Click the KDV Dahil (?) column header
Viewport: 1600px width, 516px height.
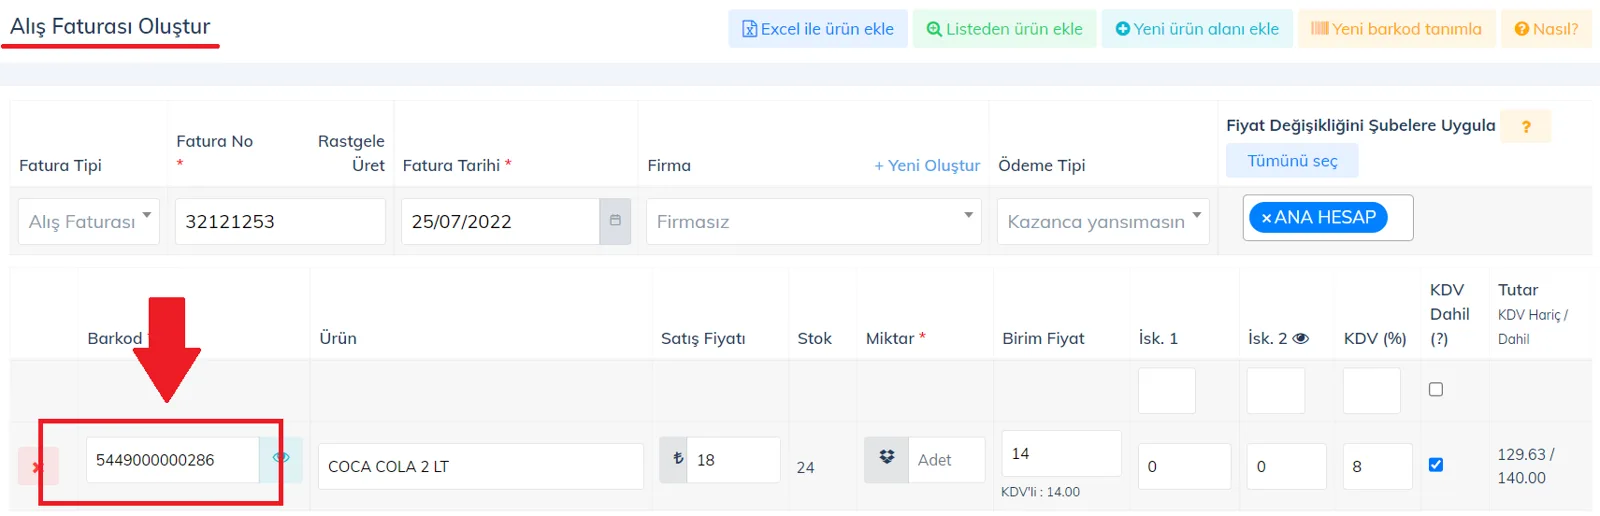click(1449, 314)
